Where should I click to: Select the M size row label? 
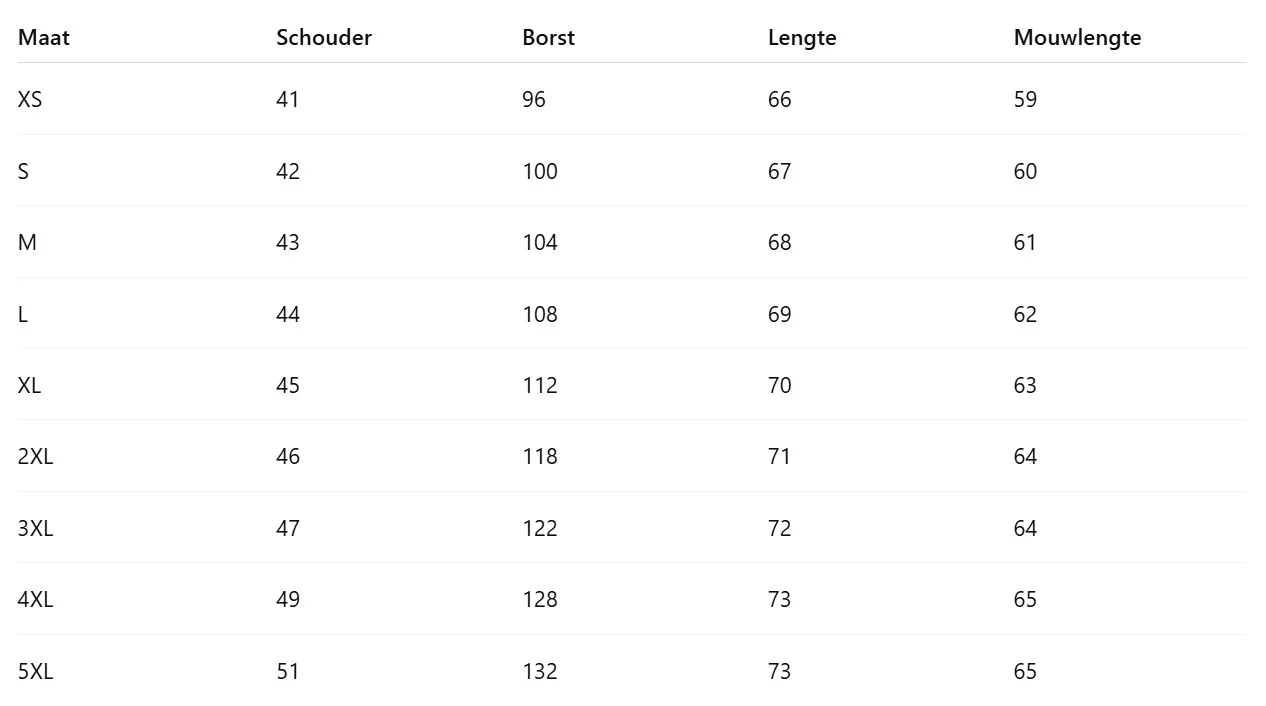27,243
